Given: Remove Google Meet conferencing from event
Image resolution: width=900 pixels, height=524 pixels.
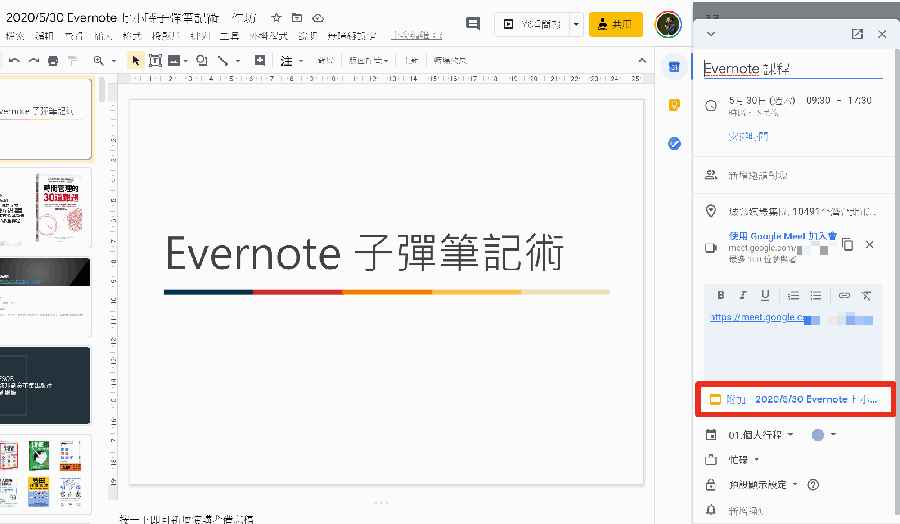Looking at the screenshot, I should coord(870,244).
